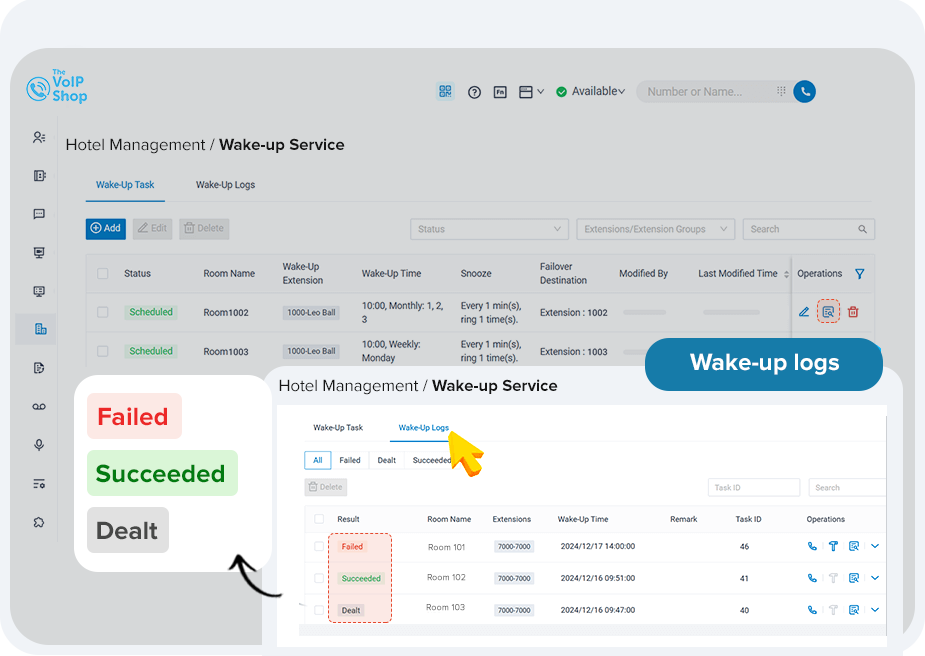Tick the Room 102 log checkbox
Image resolution: width=925 pixels, height=656 pixels.
tap(319, 578)
